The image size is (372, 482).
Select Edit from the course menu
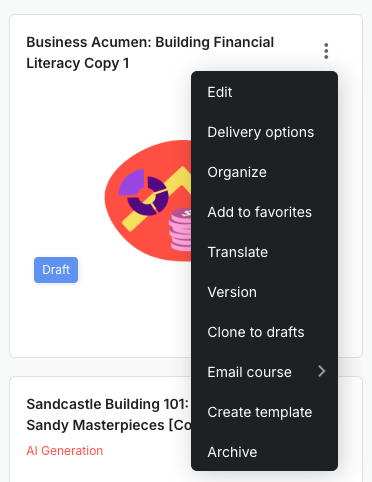pyautogui.click(x=264, y=92)
